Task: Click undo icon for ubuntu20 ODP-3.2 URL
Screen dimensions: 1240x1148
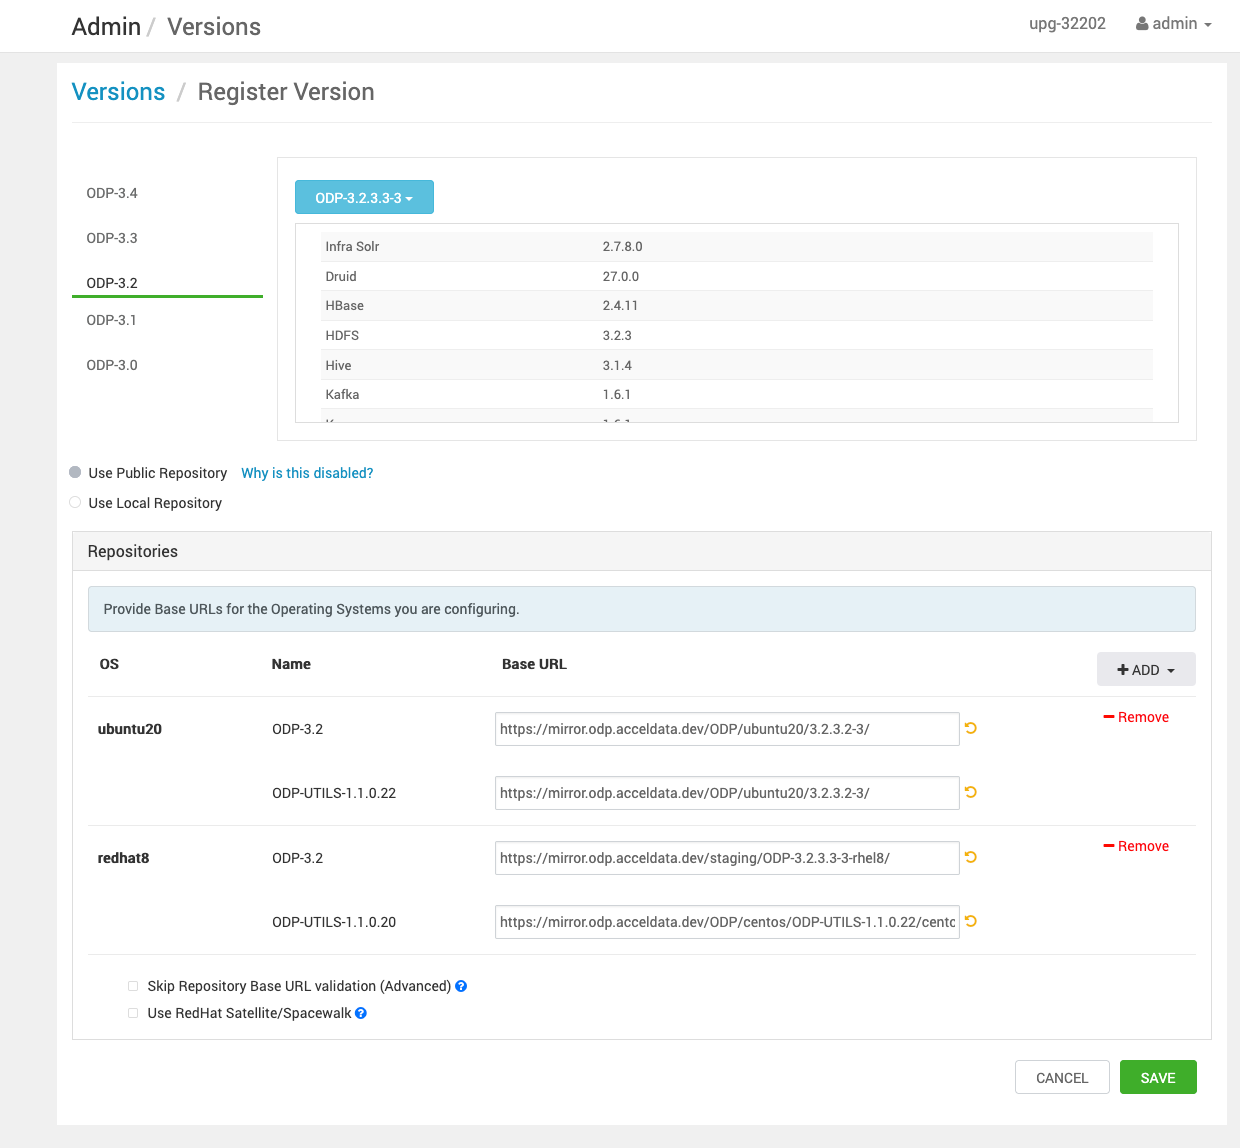Action: pyautogui.click(x=970, y=728)
